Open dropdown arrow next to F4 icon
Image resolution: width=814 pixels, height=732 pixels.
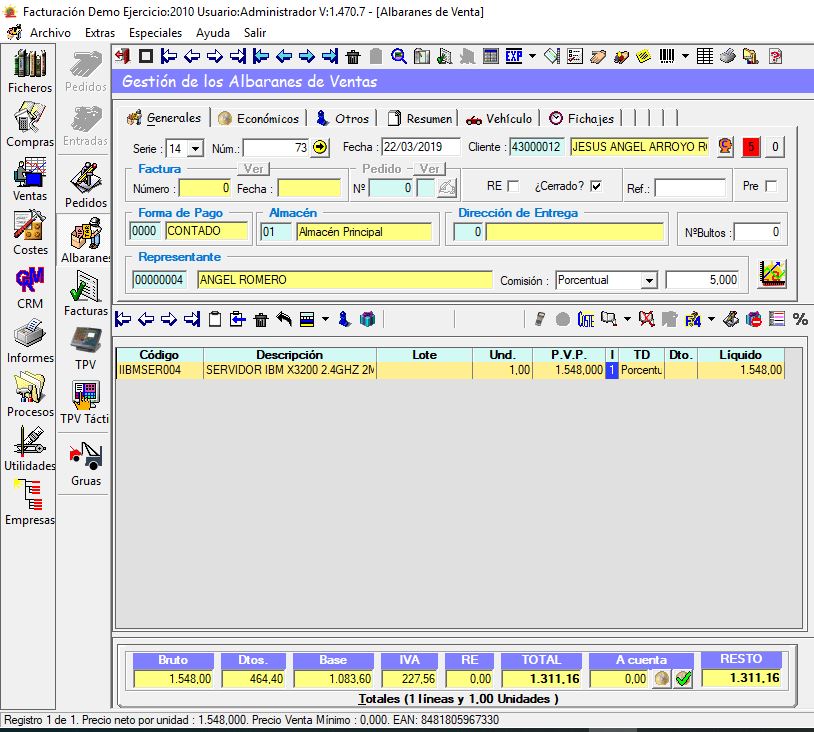pyautogui.click(x=711, y=319)
